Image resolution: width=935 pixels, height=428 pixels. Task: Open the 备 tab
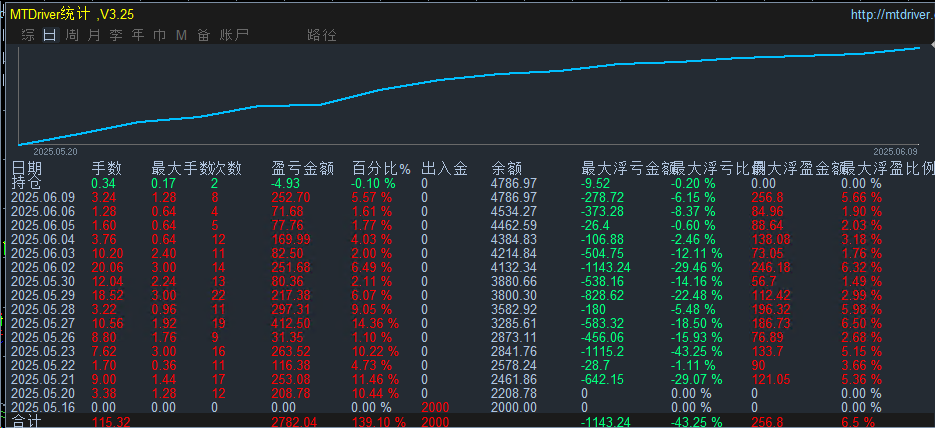click(x=203, y=35)
